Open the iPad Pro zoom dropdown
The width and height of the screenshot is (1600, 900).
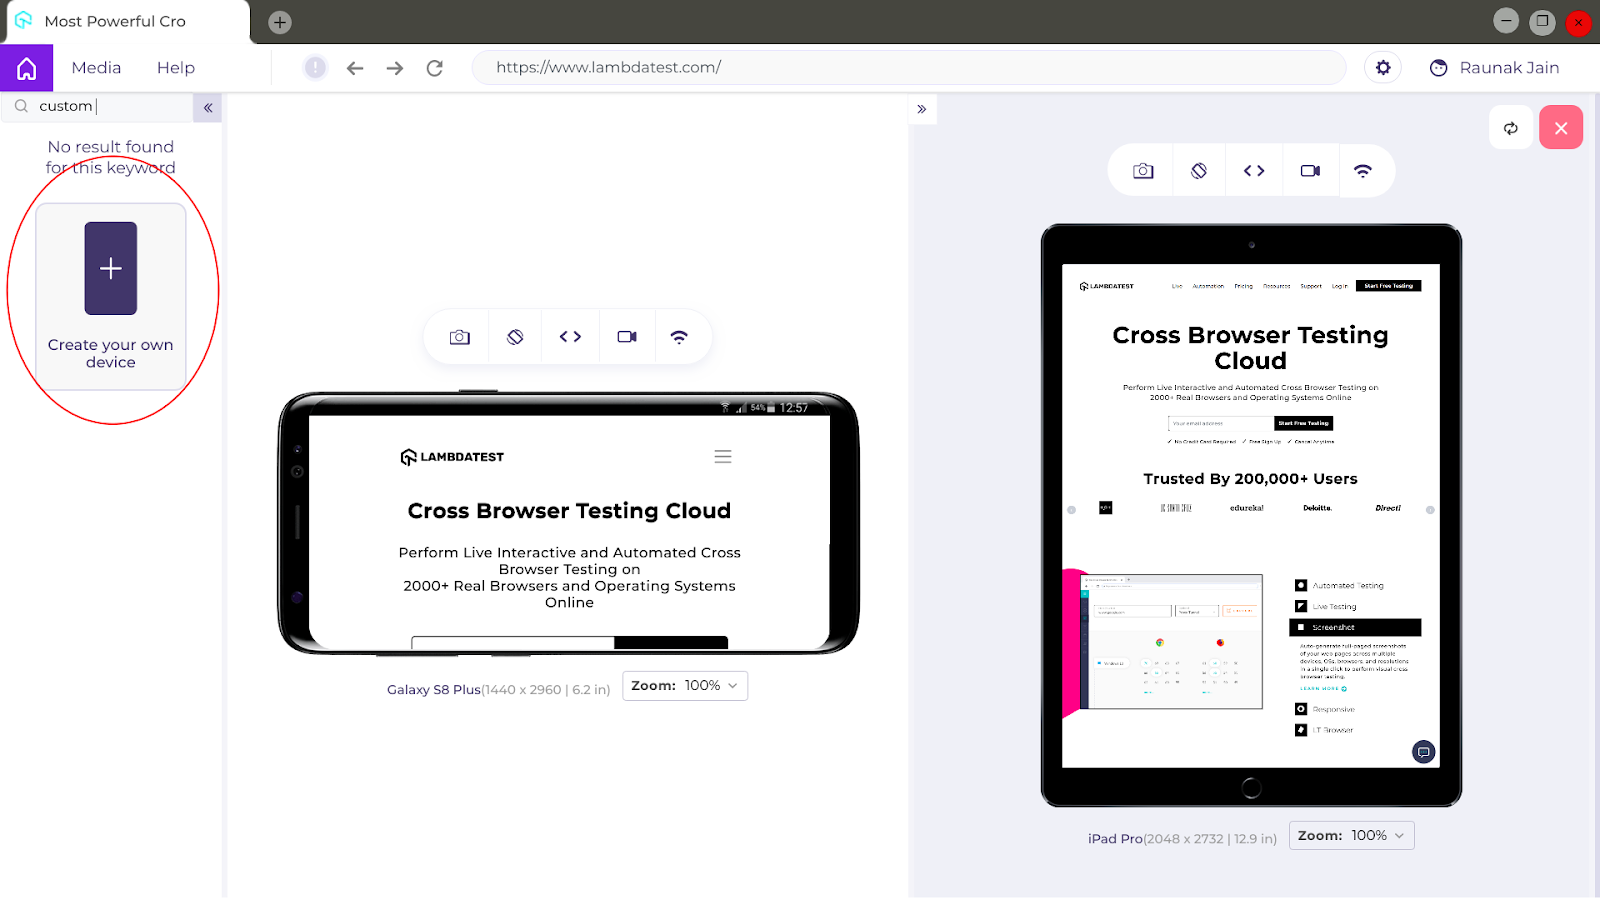click(1352, 836)
